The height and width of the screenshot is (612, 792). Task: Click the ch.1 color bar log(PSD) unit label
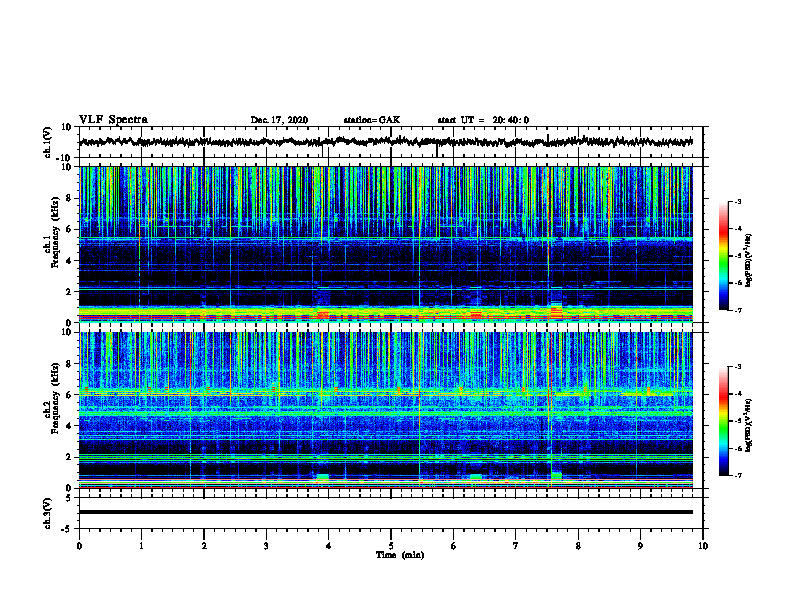(749, 261)
